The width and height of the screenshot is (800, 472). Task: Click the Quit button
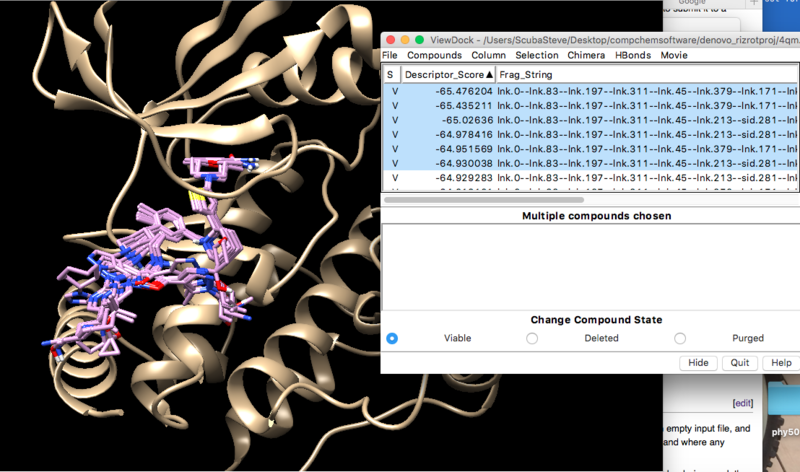point(739,363)
